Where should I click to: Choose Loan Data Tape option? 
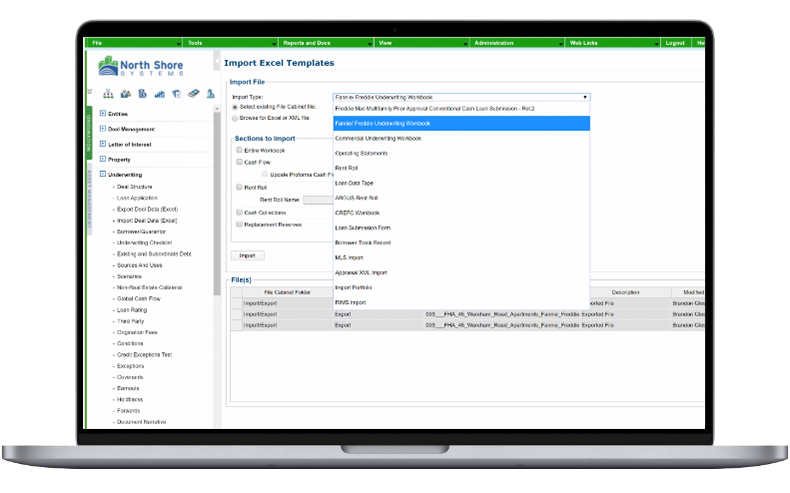pos(462,183)
